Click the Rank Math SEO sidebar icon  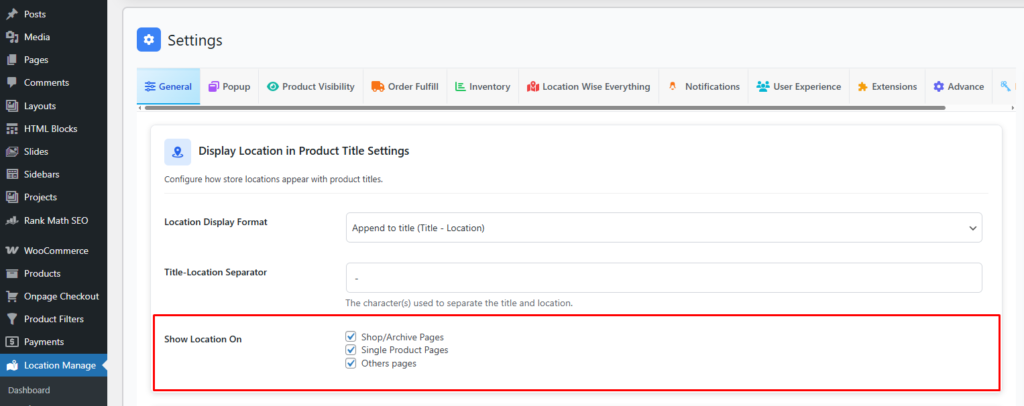12,220
